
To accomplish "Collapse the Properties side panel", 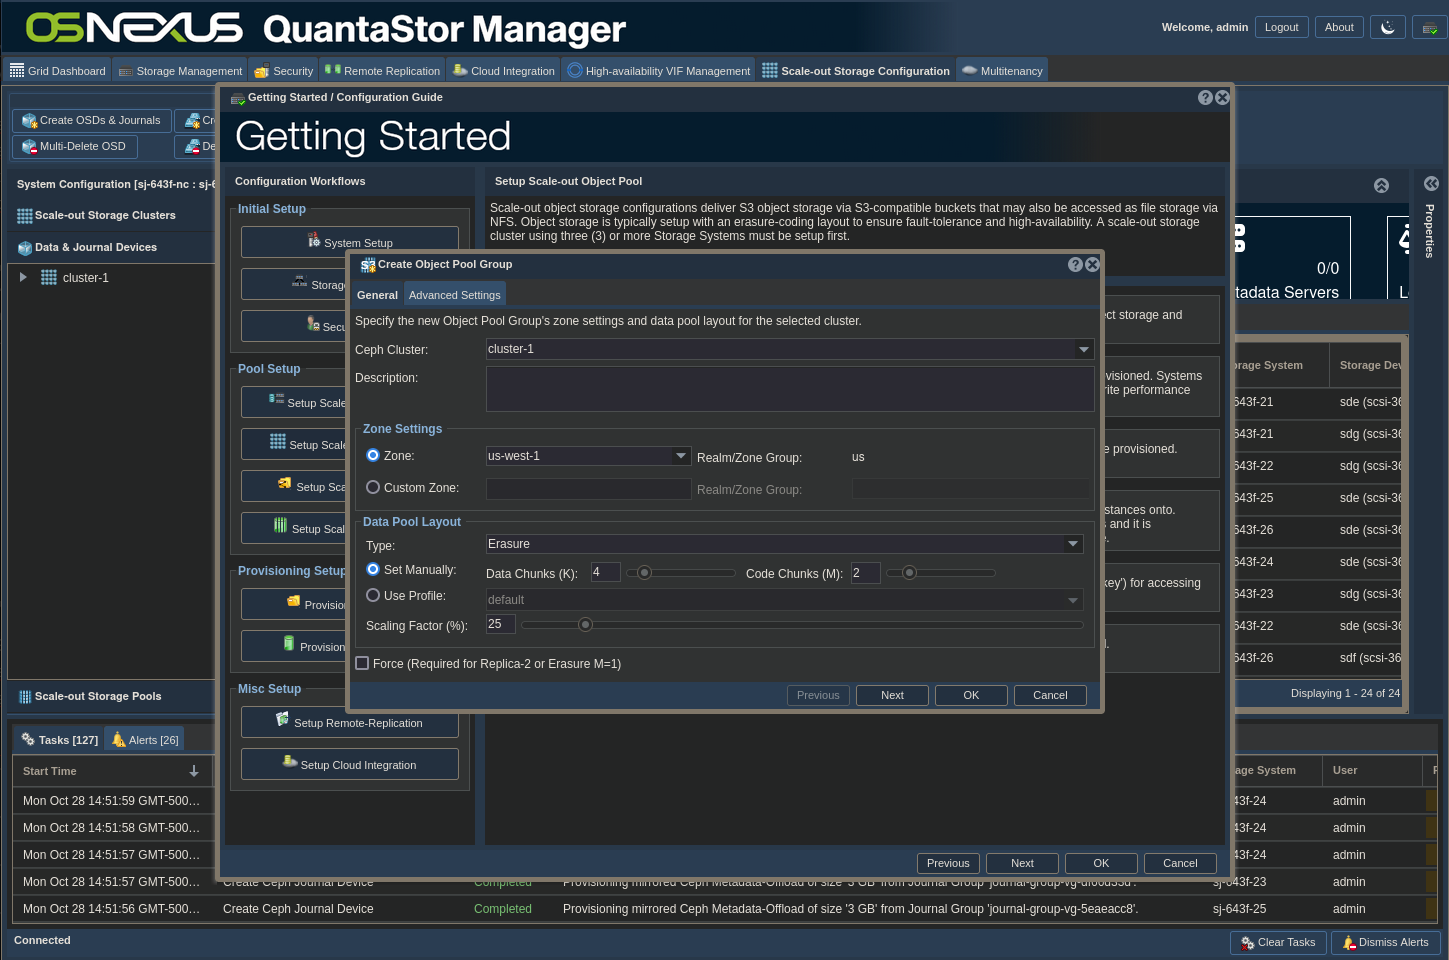I will [x=1431, y=184].
